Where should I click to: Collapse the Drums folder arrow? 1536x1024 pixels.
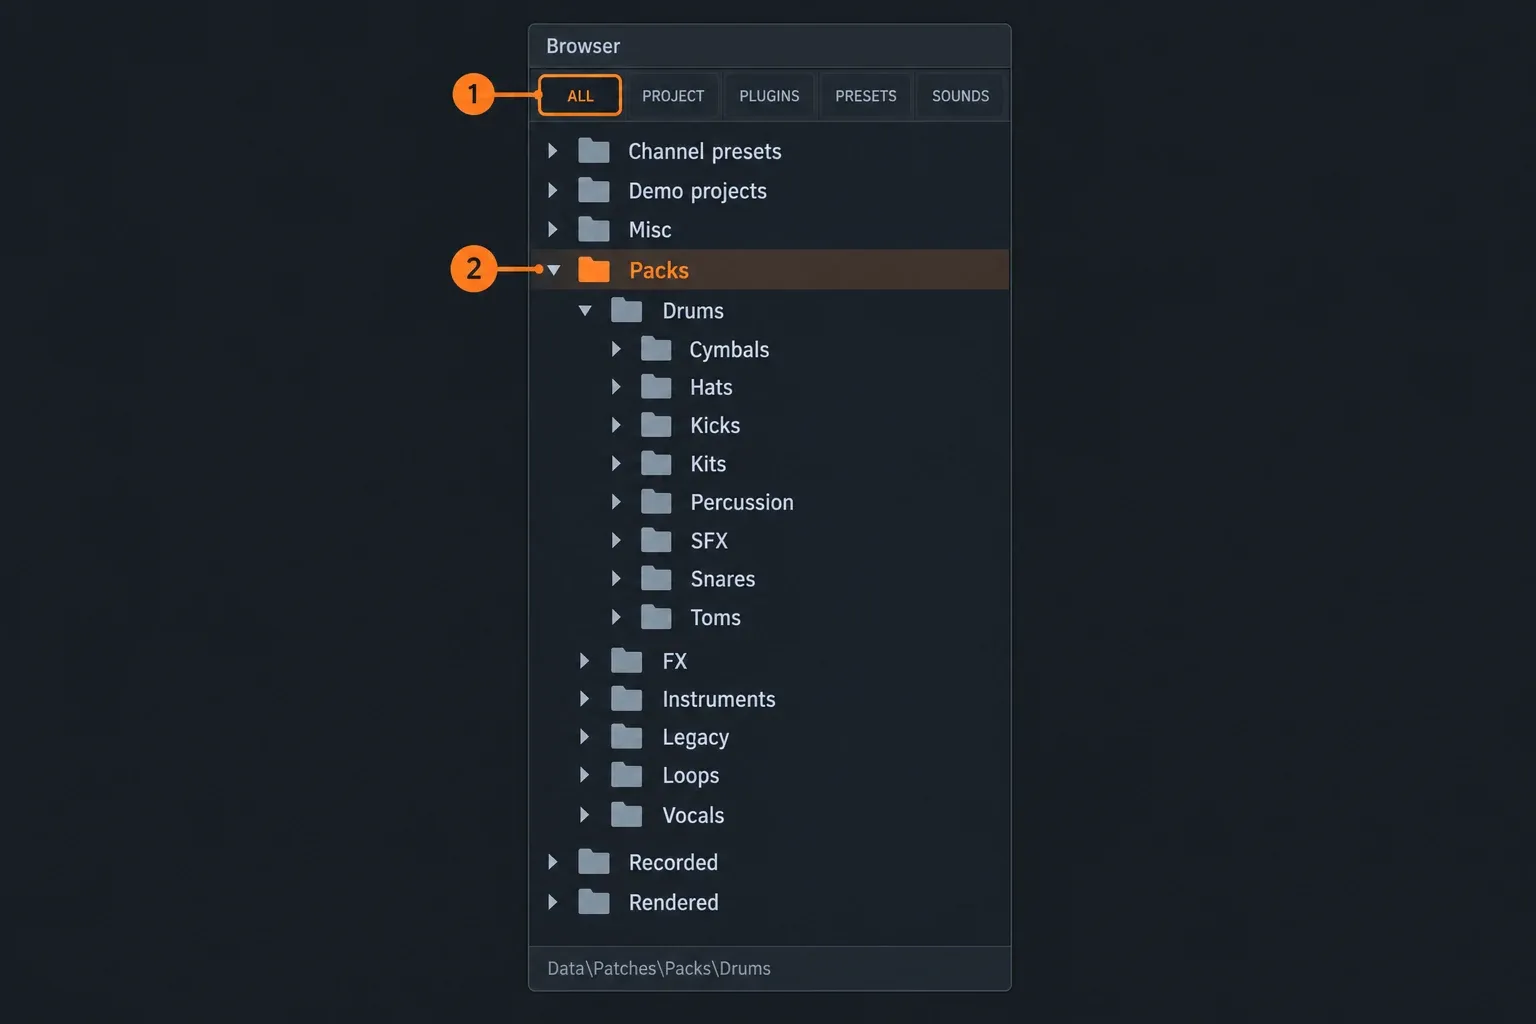pos(585,311)
